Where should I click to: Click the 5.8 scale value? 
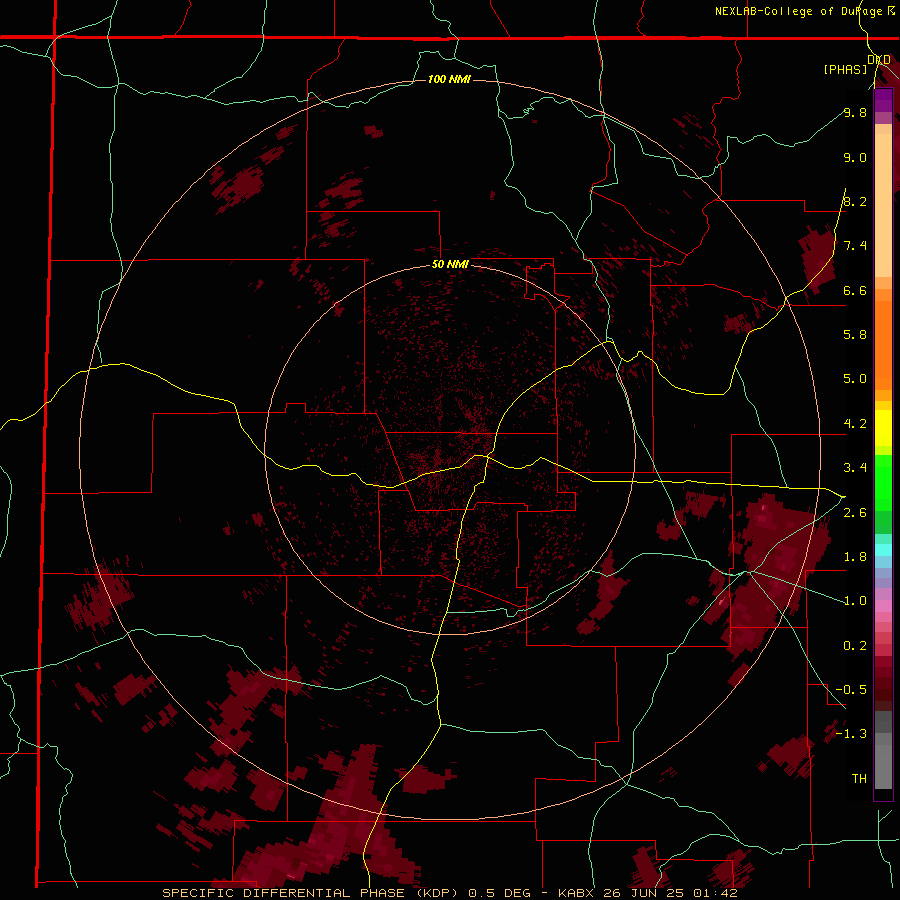855,335
